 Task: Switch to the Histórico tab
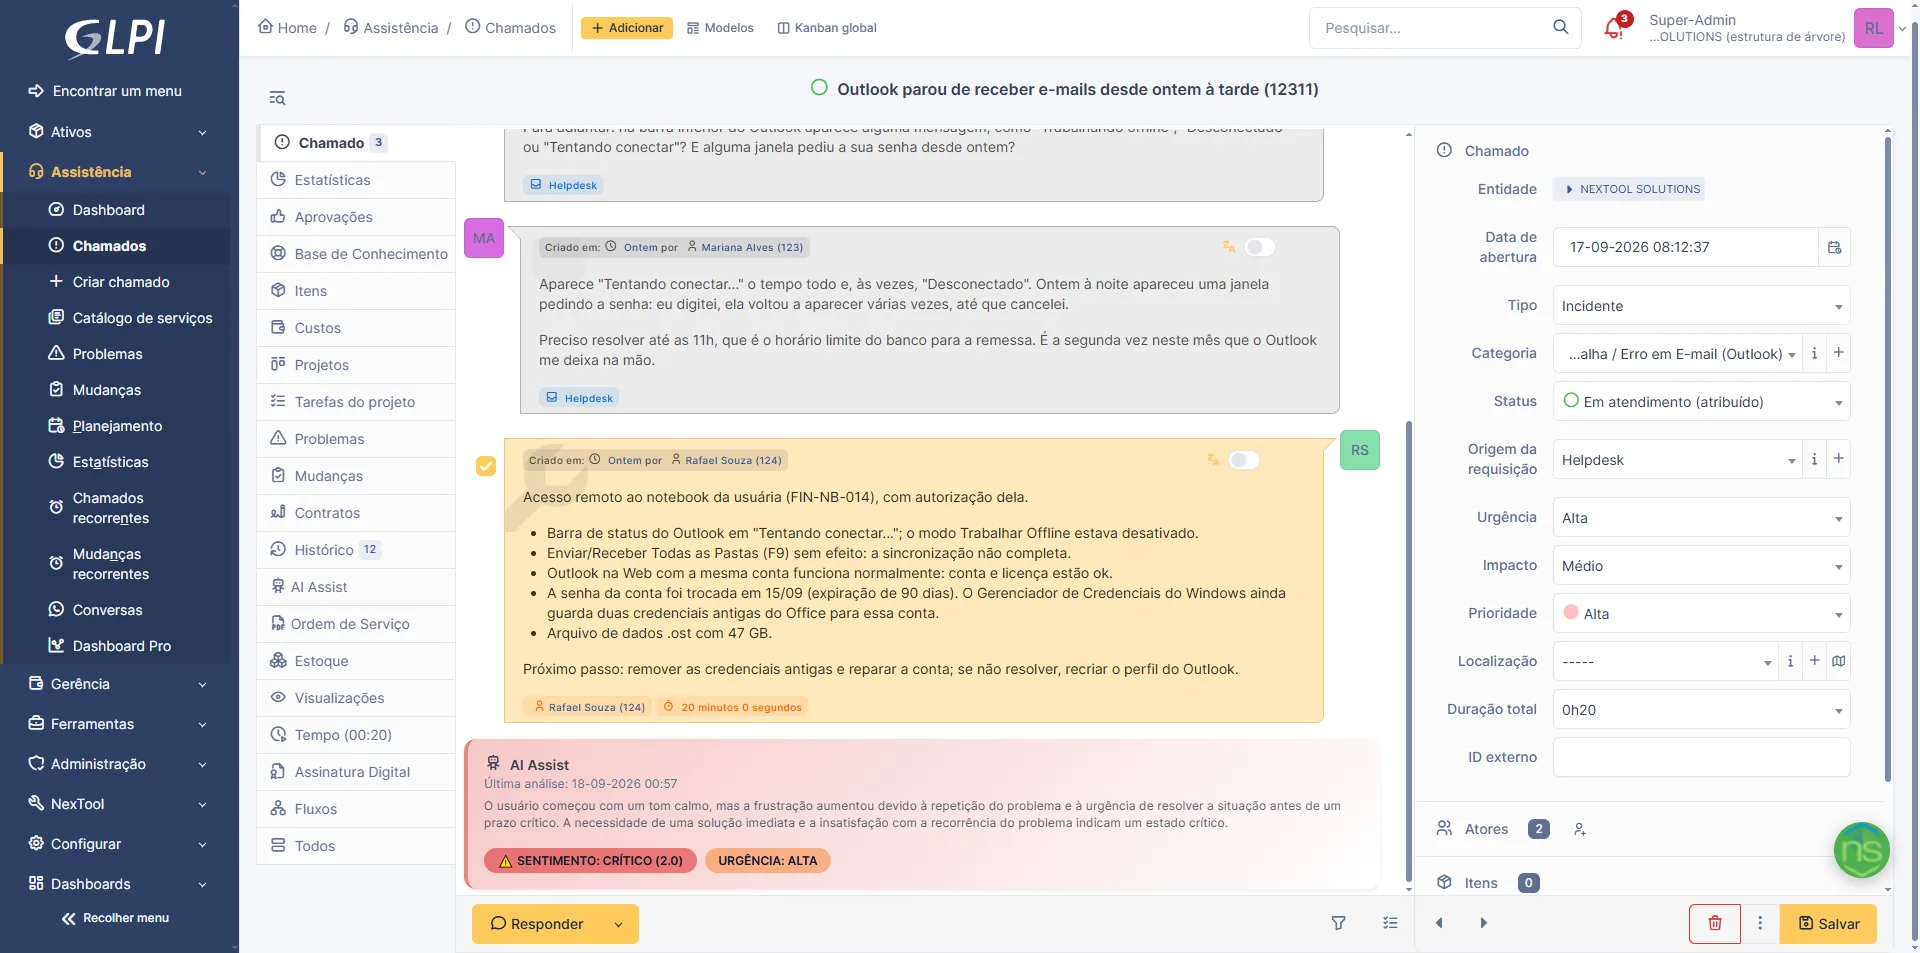click(356, 550)
